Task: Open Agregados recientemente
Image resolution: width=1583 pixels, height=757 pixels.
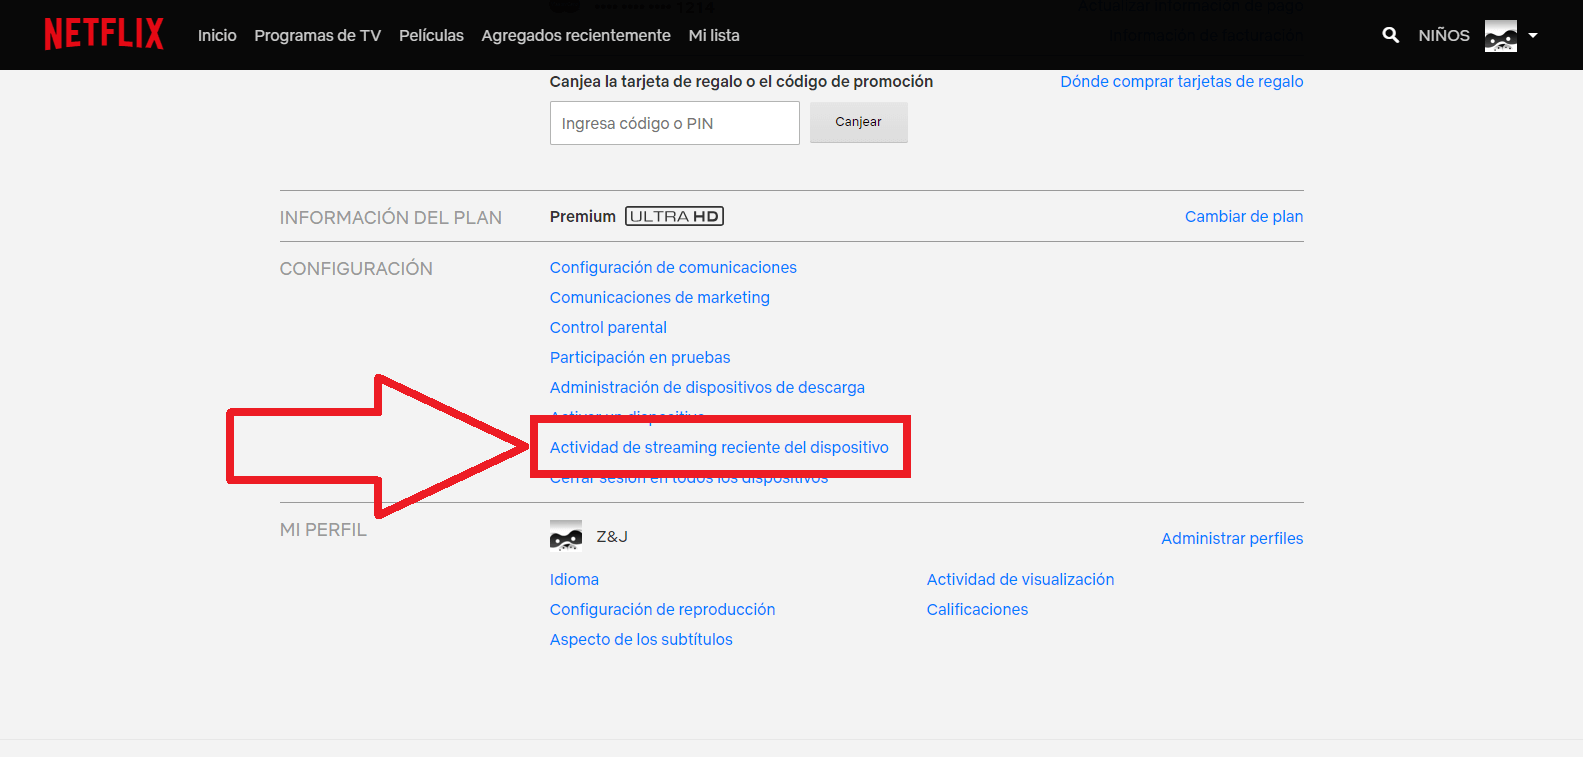Action: pyautogui.click(x=576, y=35)
